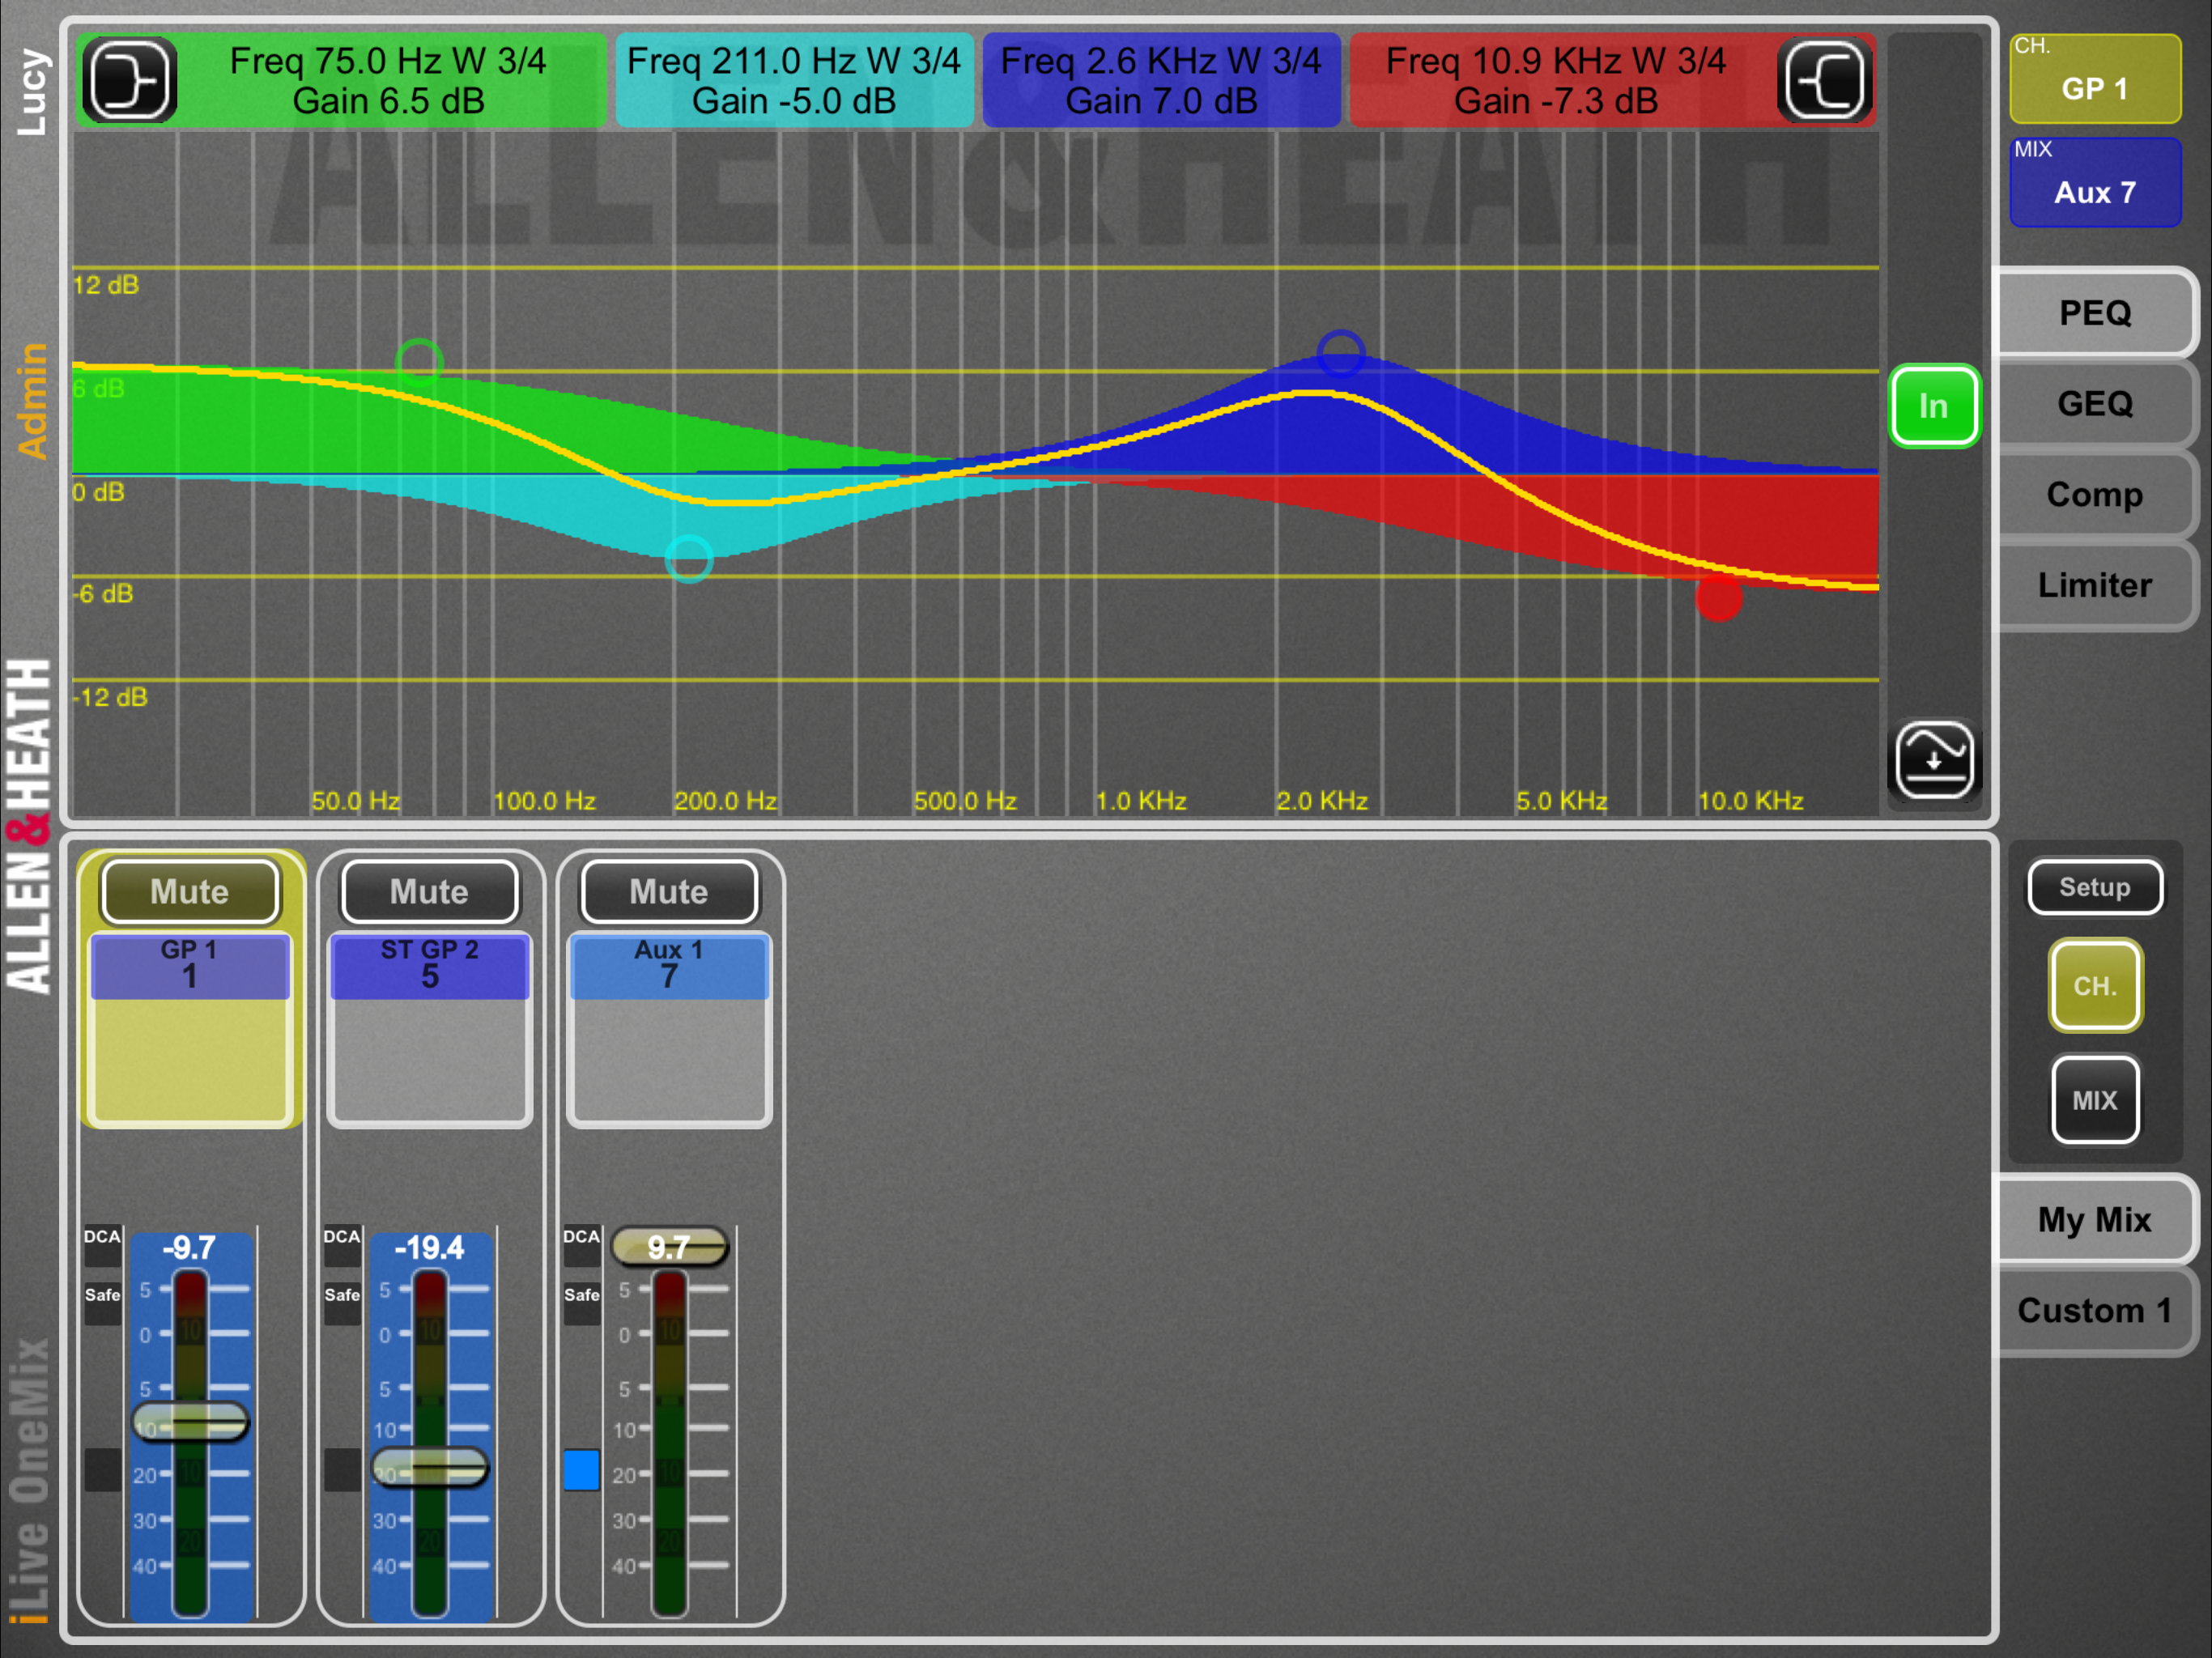This screenshot has height=1658, width=2212.
Task: Click the EQ curve library save icon
Action: point(1934,760)
